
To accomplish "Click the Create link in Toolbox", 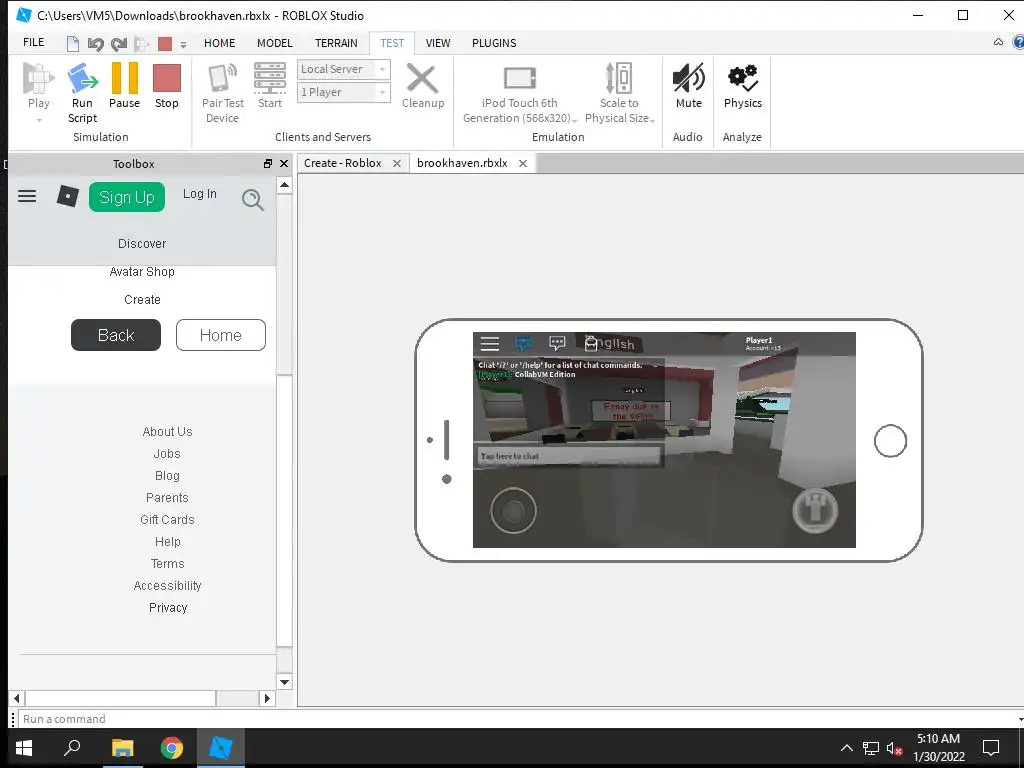I will pos(142,300).
